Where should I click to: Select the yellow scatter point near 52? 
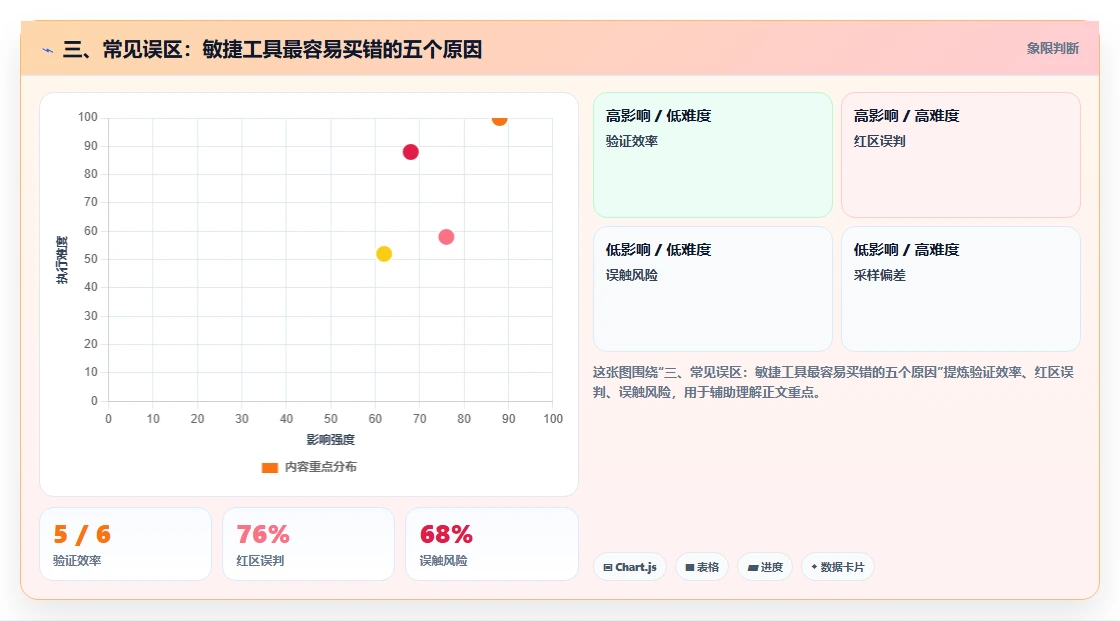coord(384,254)
